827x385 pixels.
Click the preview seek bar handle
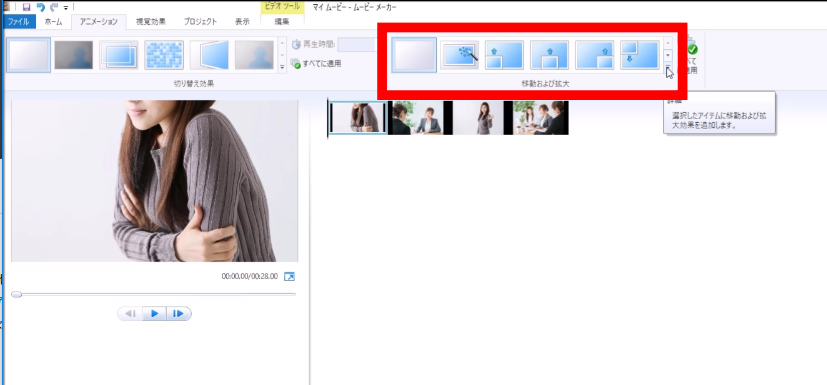16,294
